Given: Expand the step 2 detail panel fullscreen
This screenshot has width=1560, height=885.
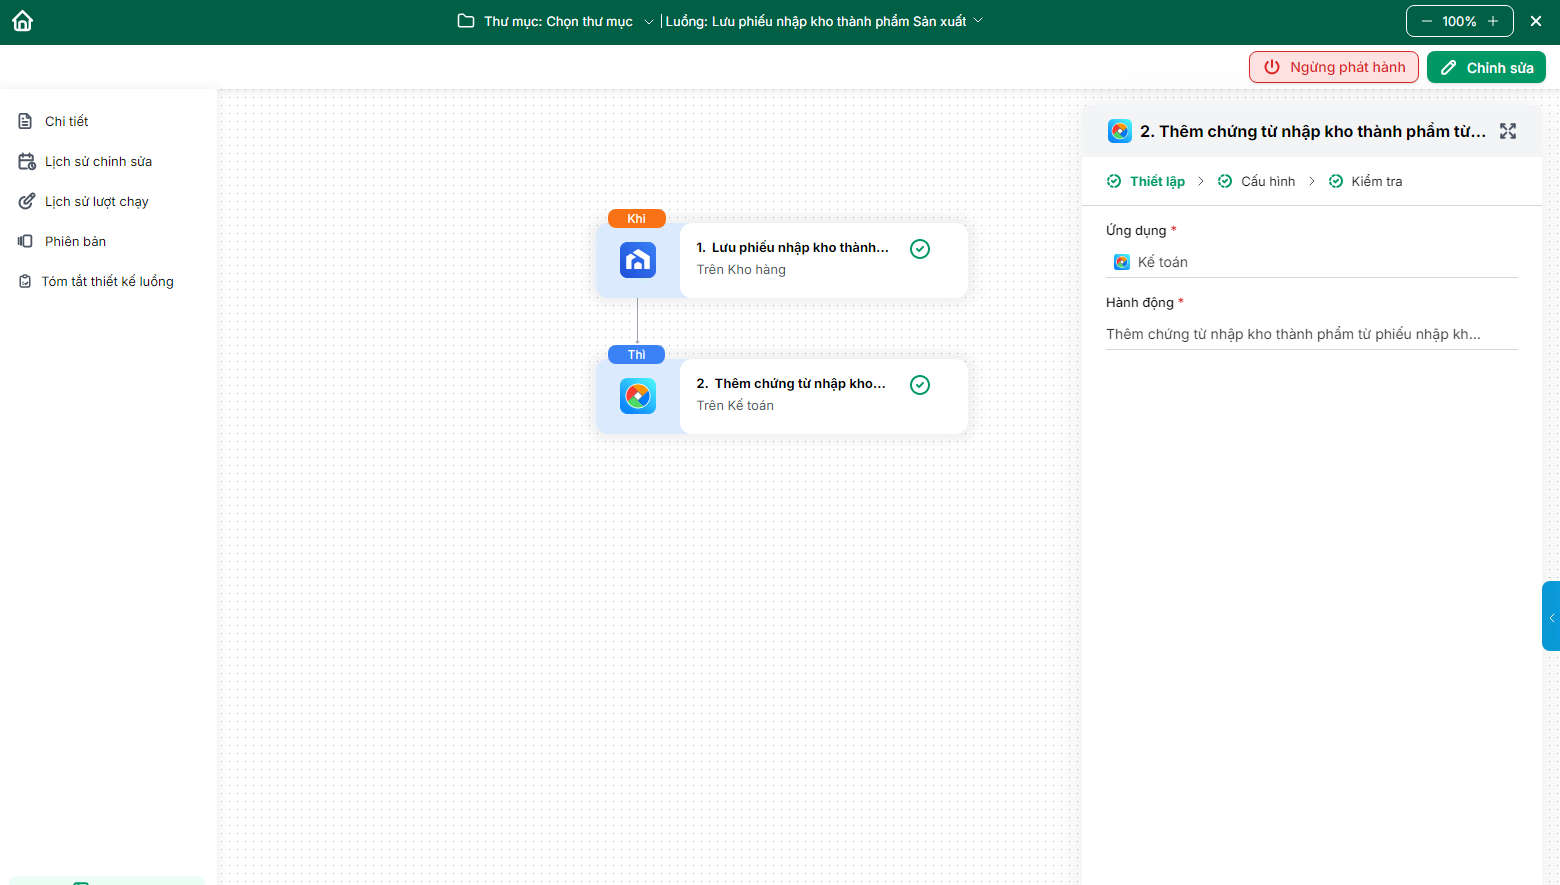Looking at the screenshot, I should click(1508, 131).
